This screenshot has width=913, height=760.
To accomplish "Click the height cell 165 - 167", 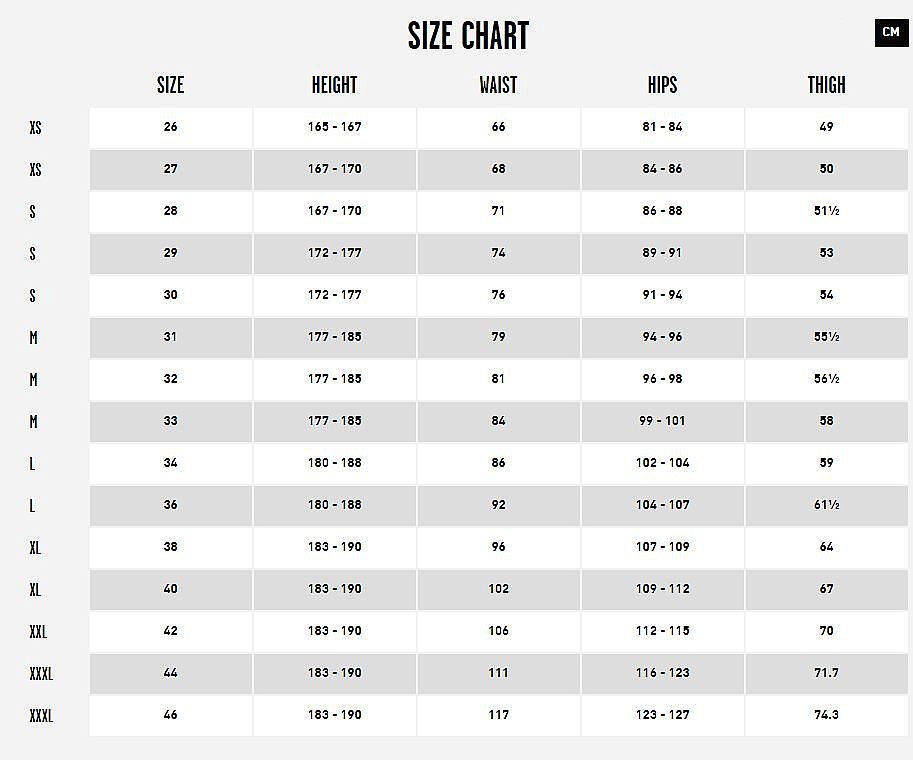I will 335,127.
